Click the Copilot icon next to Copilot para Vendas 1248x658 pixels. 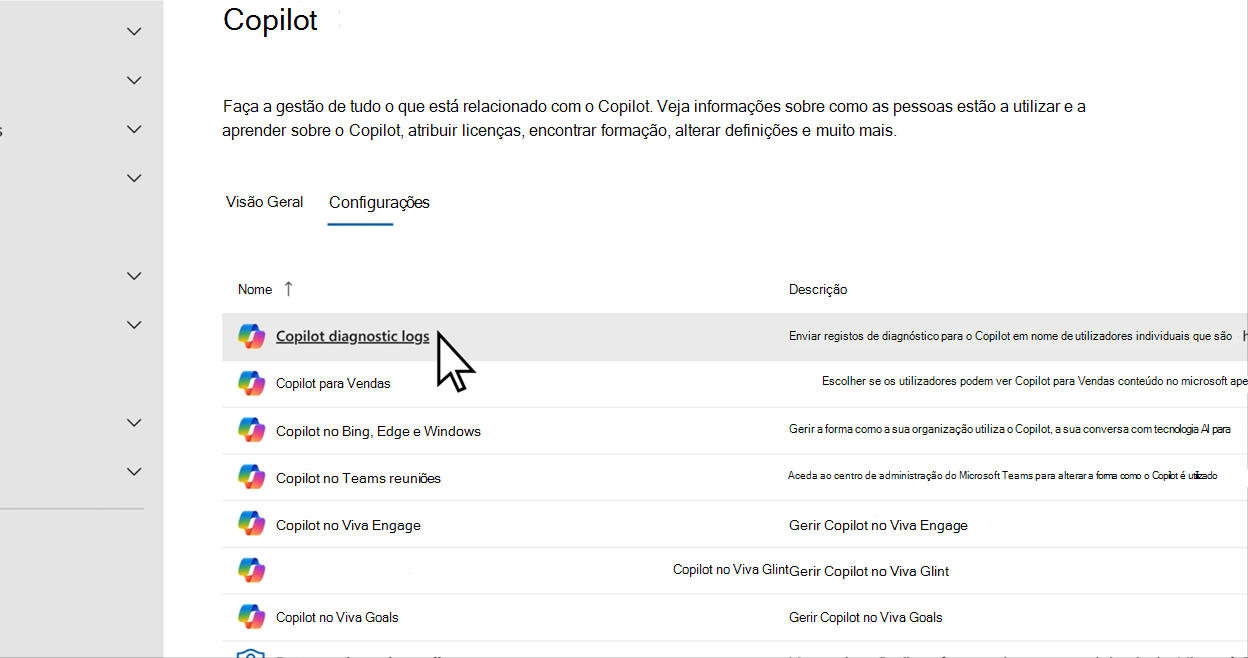[x=251, y=383]
